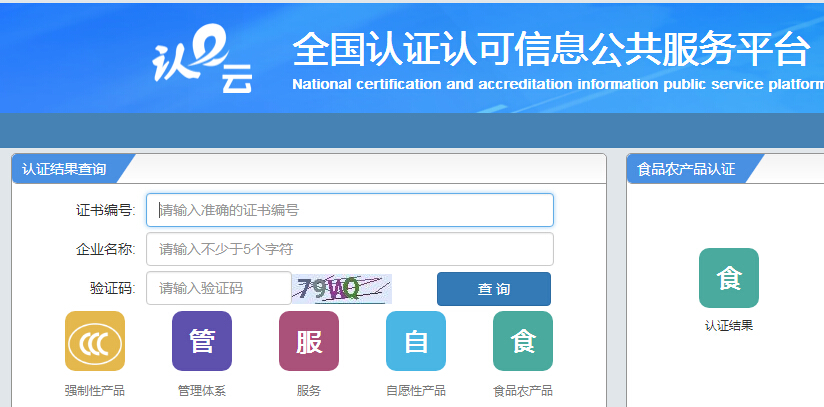Click the 认e云 platform logo

201,61
